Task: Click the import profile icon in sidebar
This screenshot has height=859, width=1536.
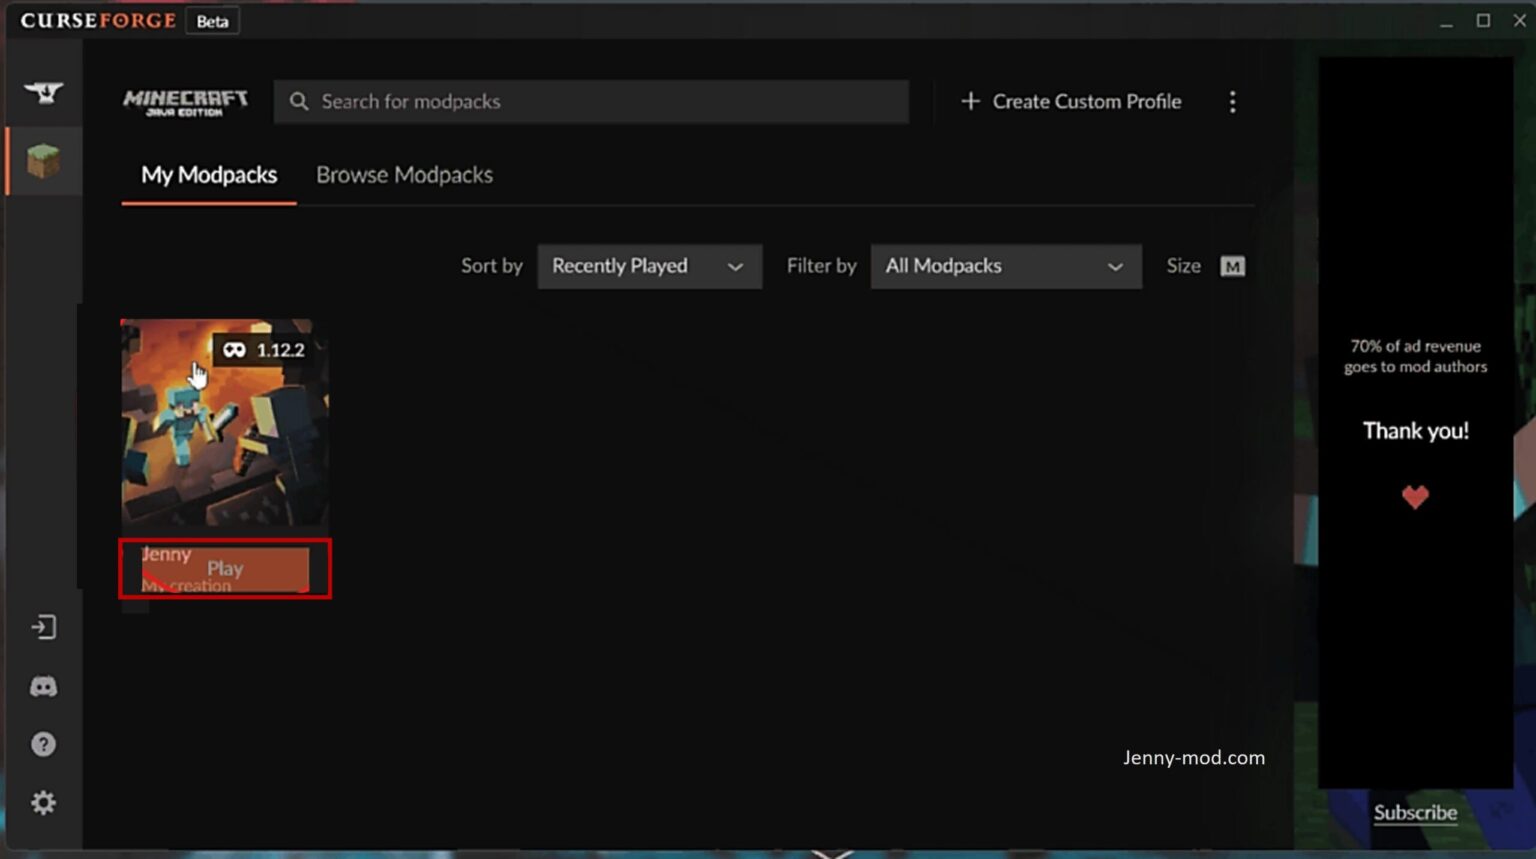Action: 44,627
